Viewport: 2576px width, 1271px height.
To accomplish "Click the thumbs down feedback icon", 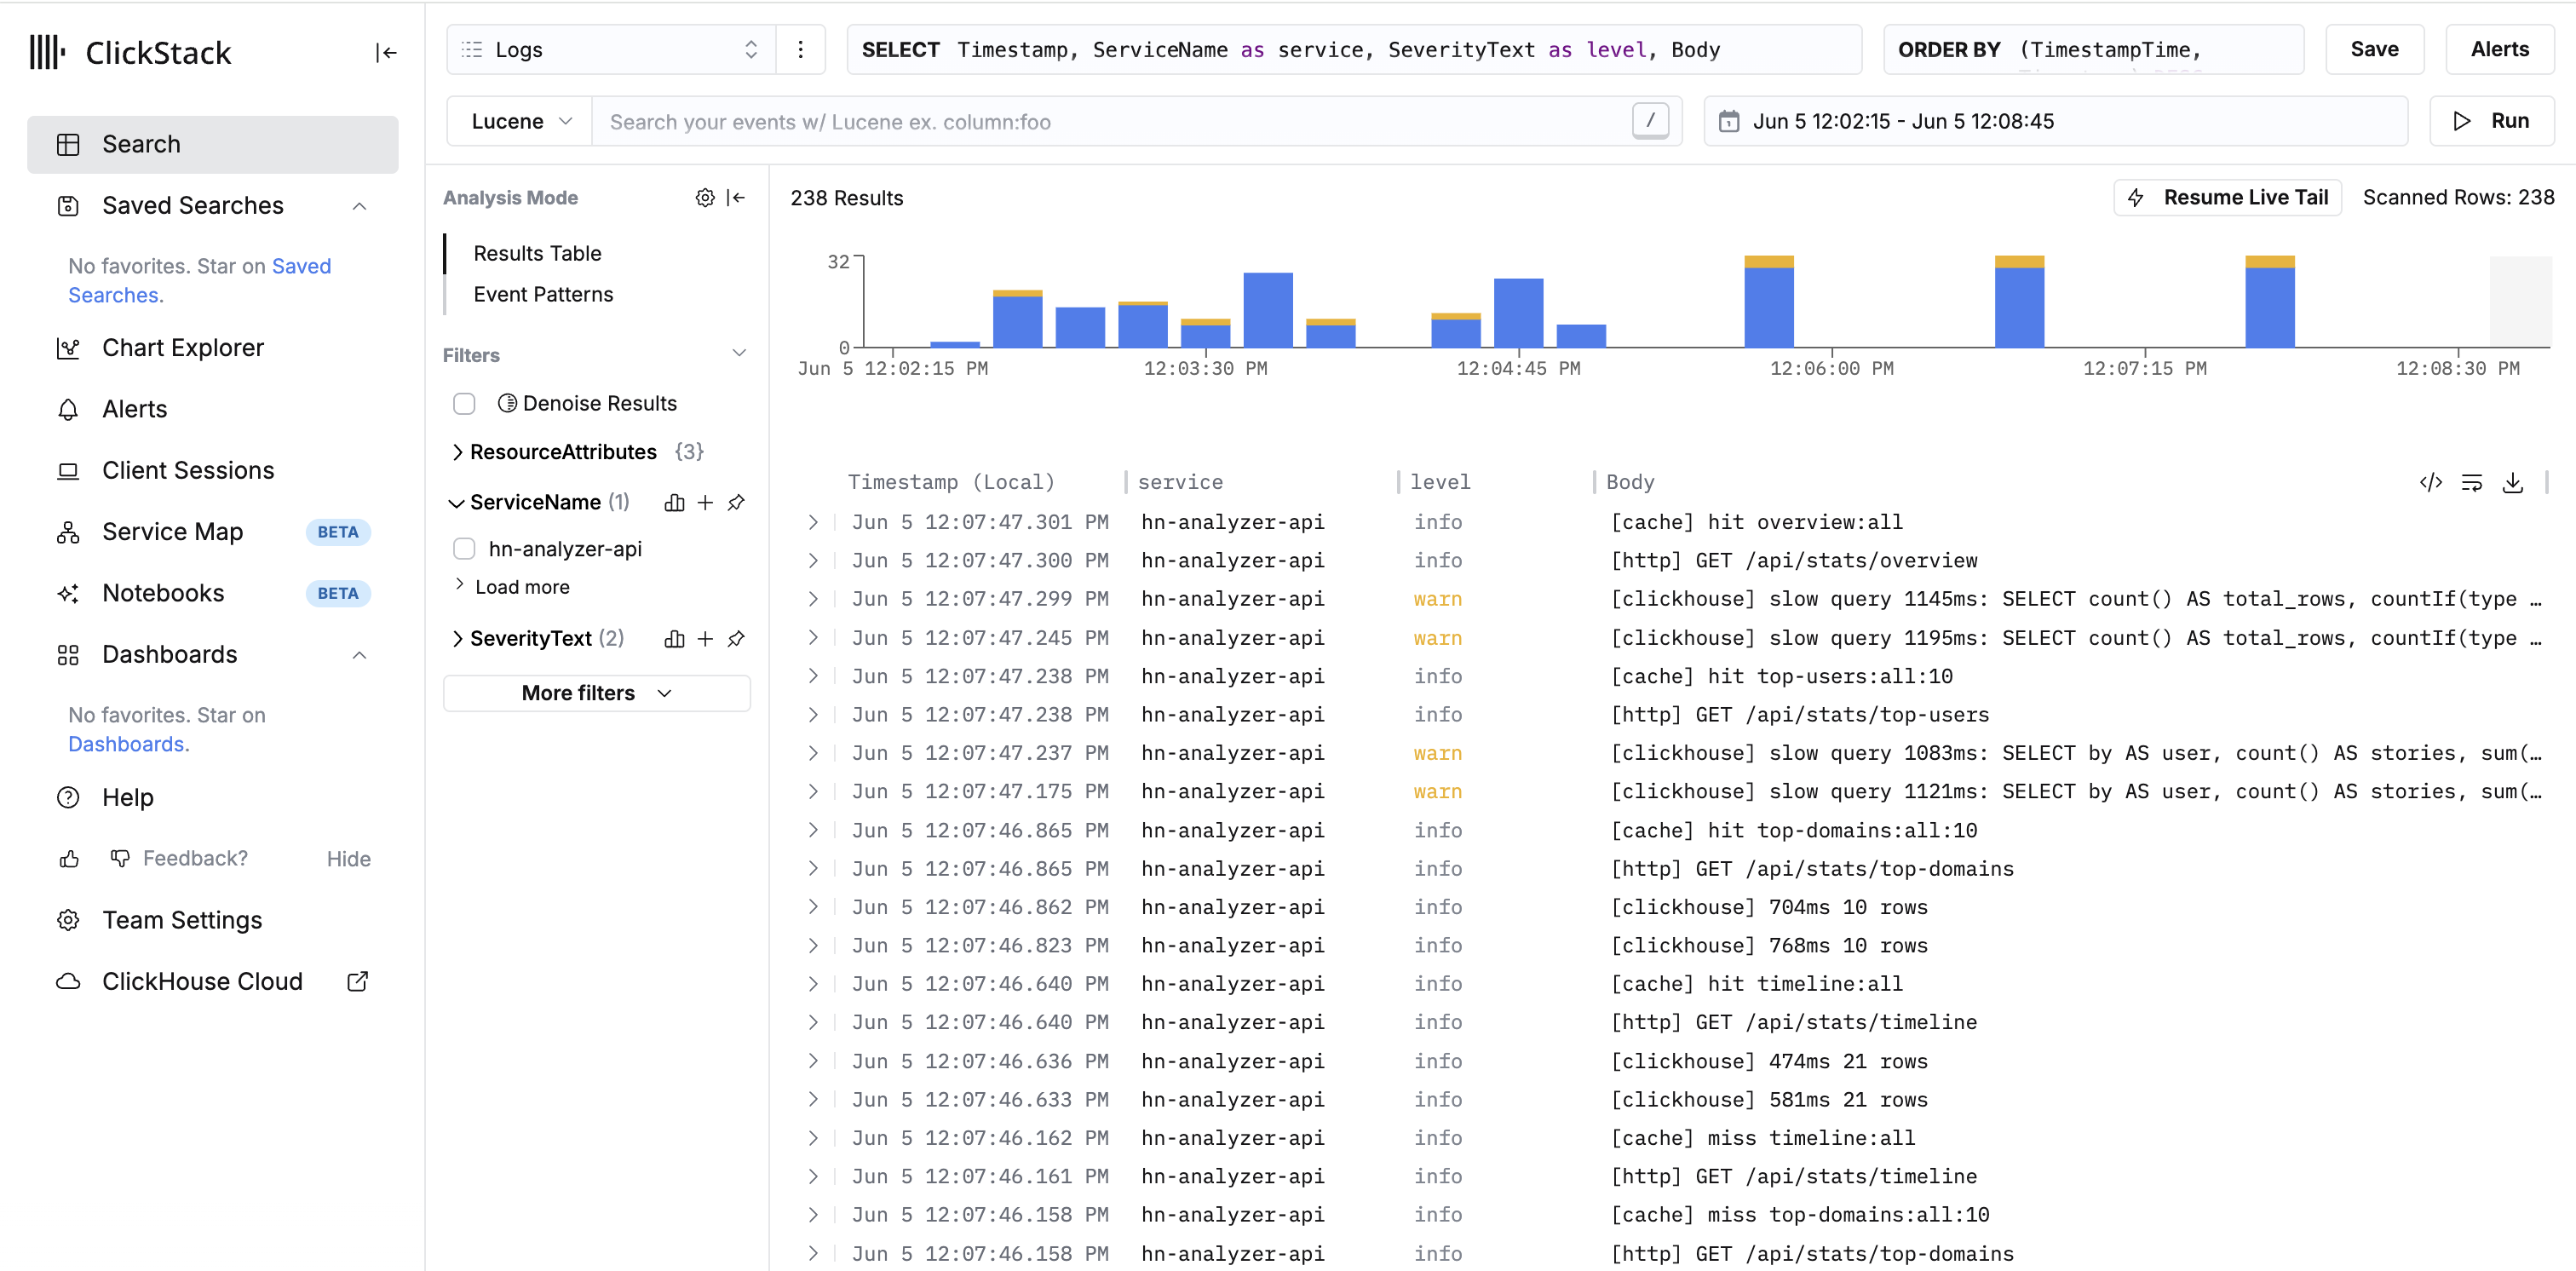I will [120, 859].
